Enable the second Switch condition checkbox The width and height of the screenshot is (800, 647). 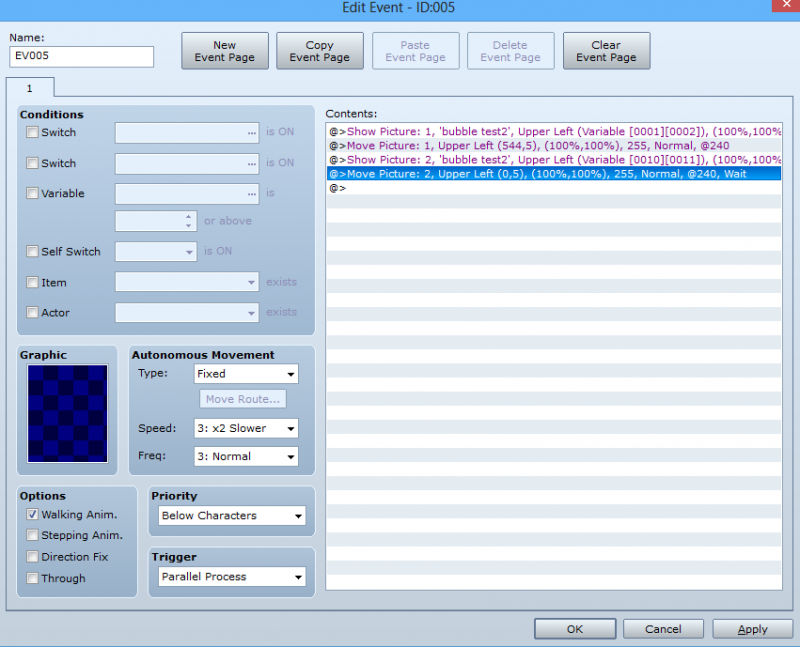pyautogui.click(x=32, y=163)
